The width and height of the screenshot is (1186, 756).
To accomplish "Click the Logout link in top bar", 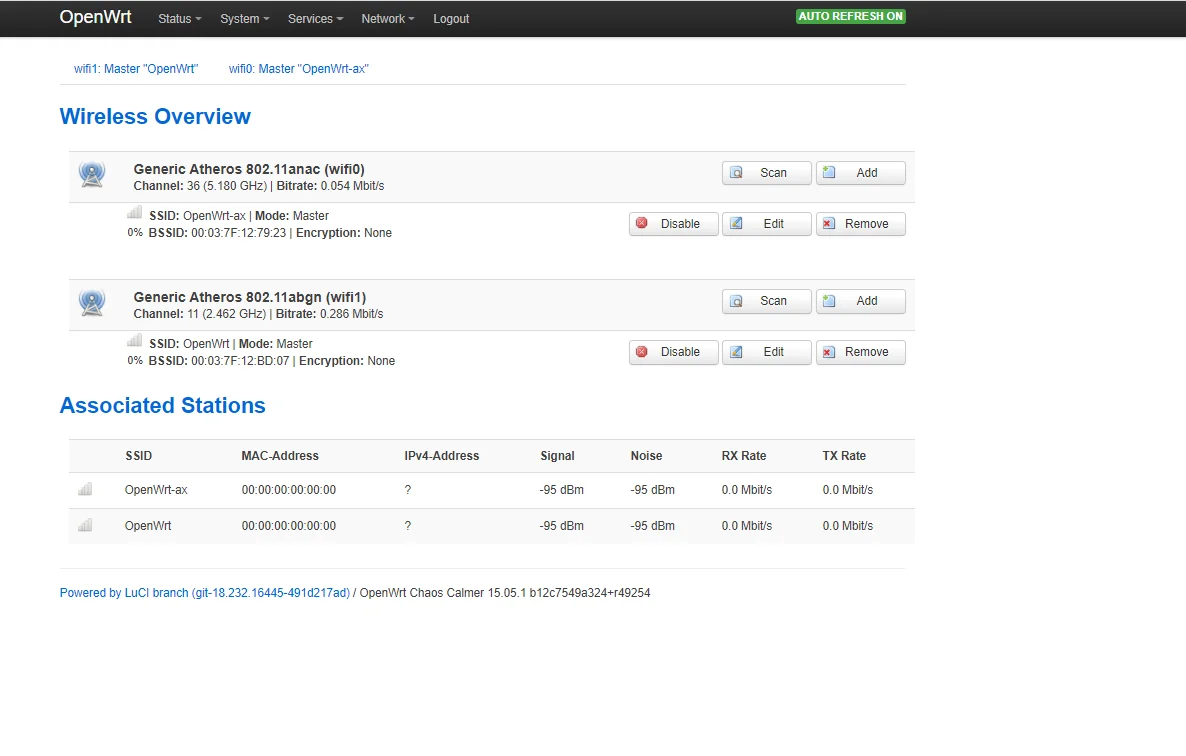I will tap(451, 19).
